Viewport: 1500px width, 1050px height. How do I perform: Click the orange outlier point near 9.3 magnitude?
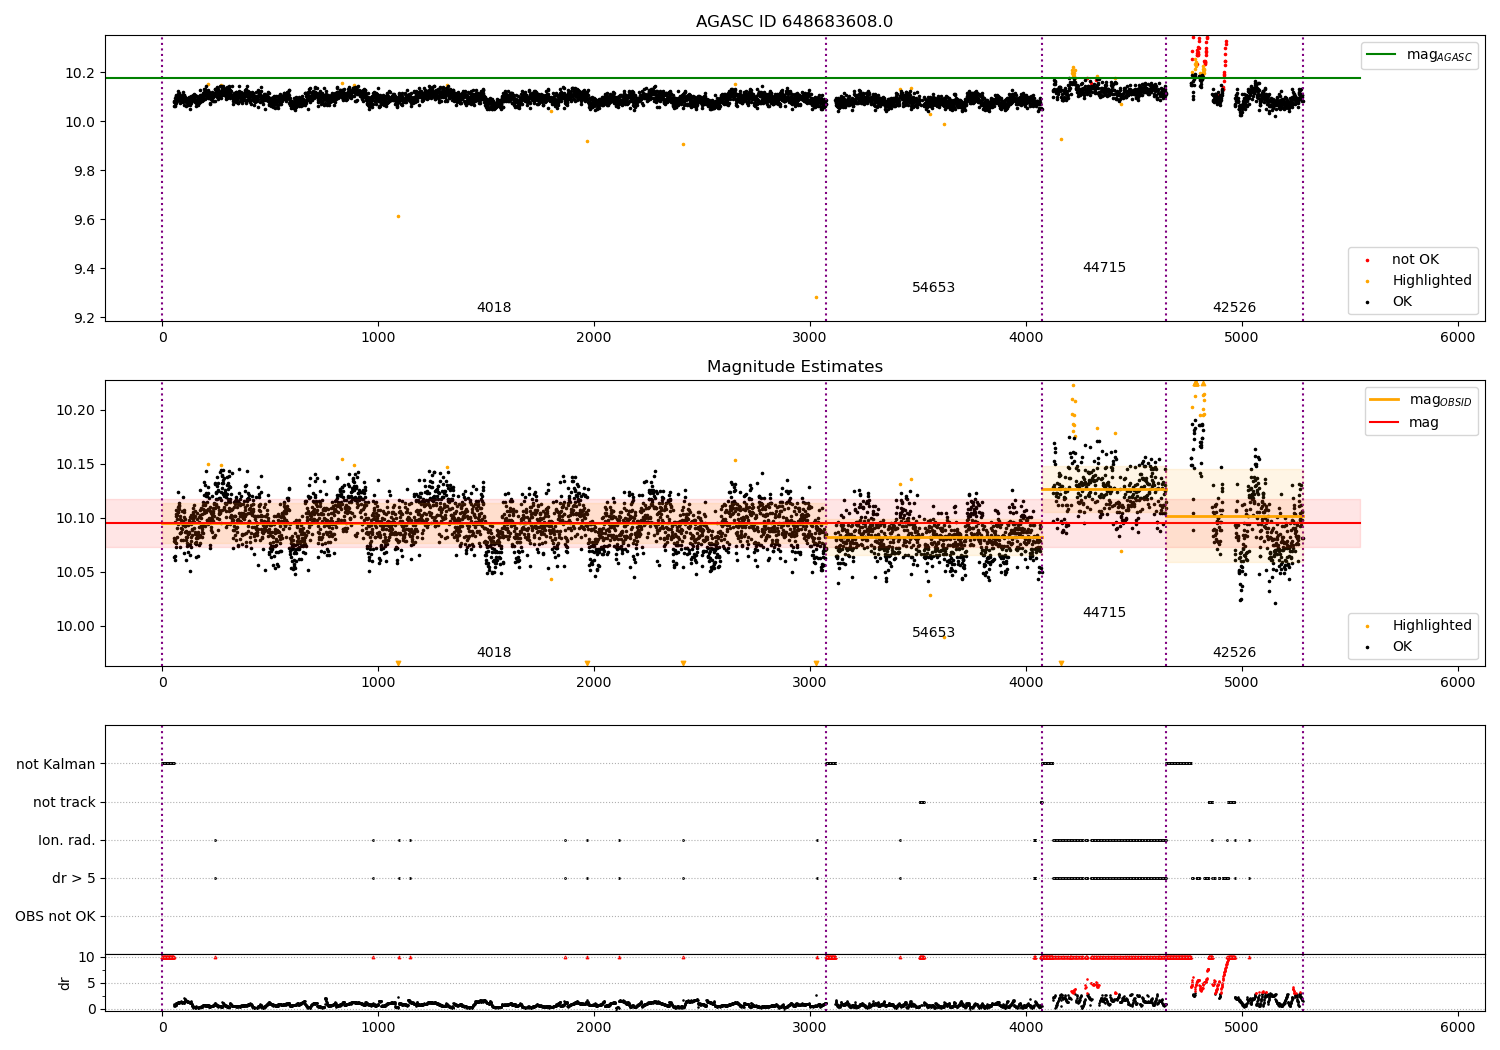(x=816, y=297)
